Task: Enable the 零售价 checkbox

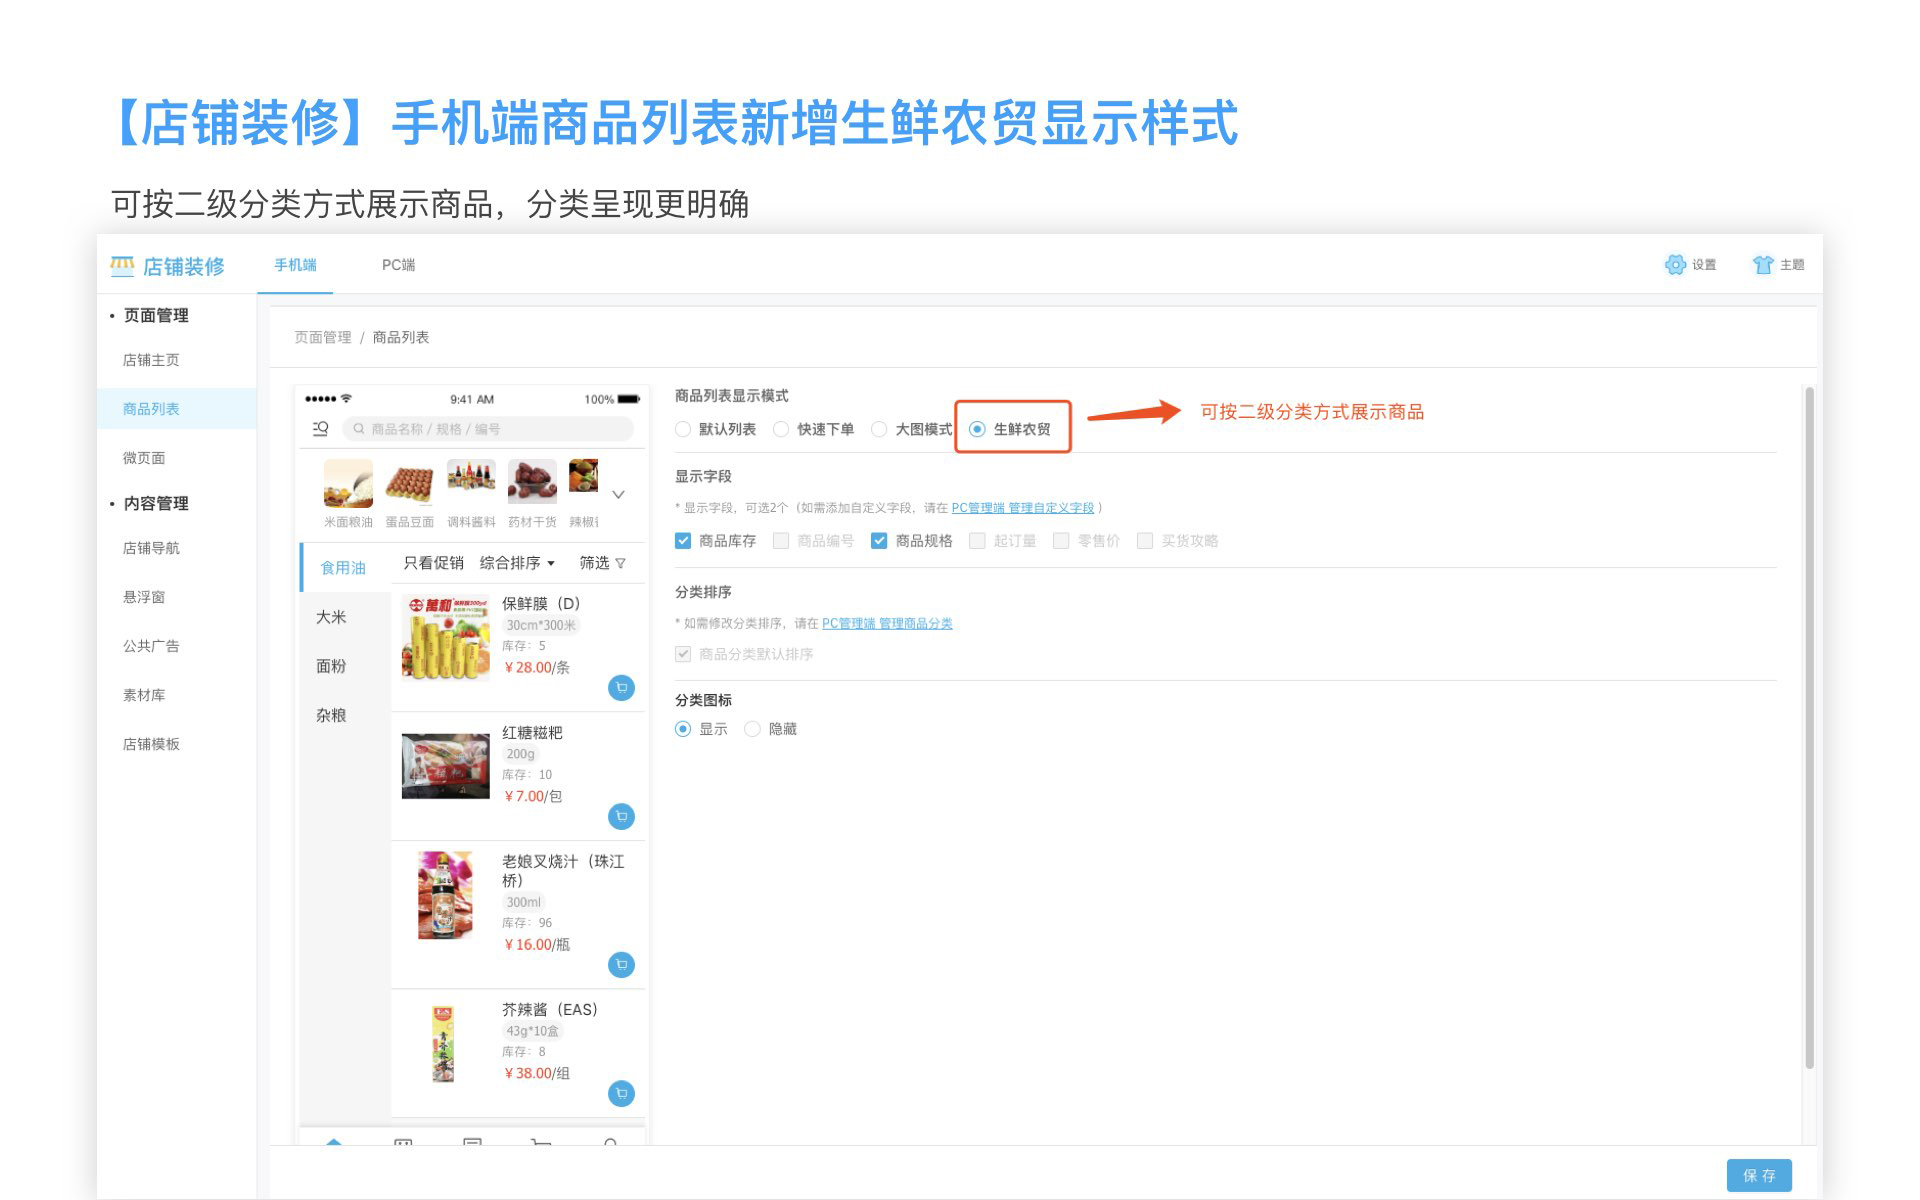Action: (x=1062, y=541)
